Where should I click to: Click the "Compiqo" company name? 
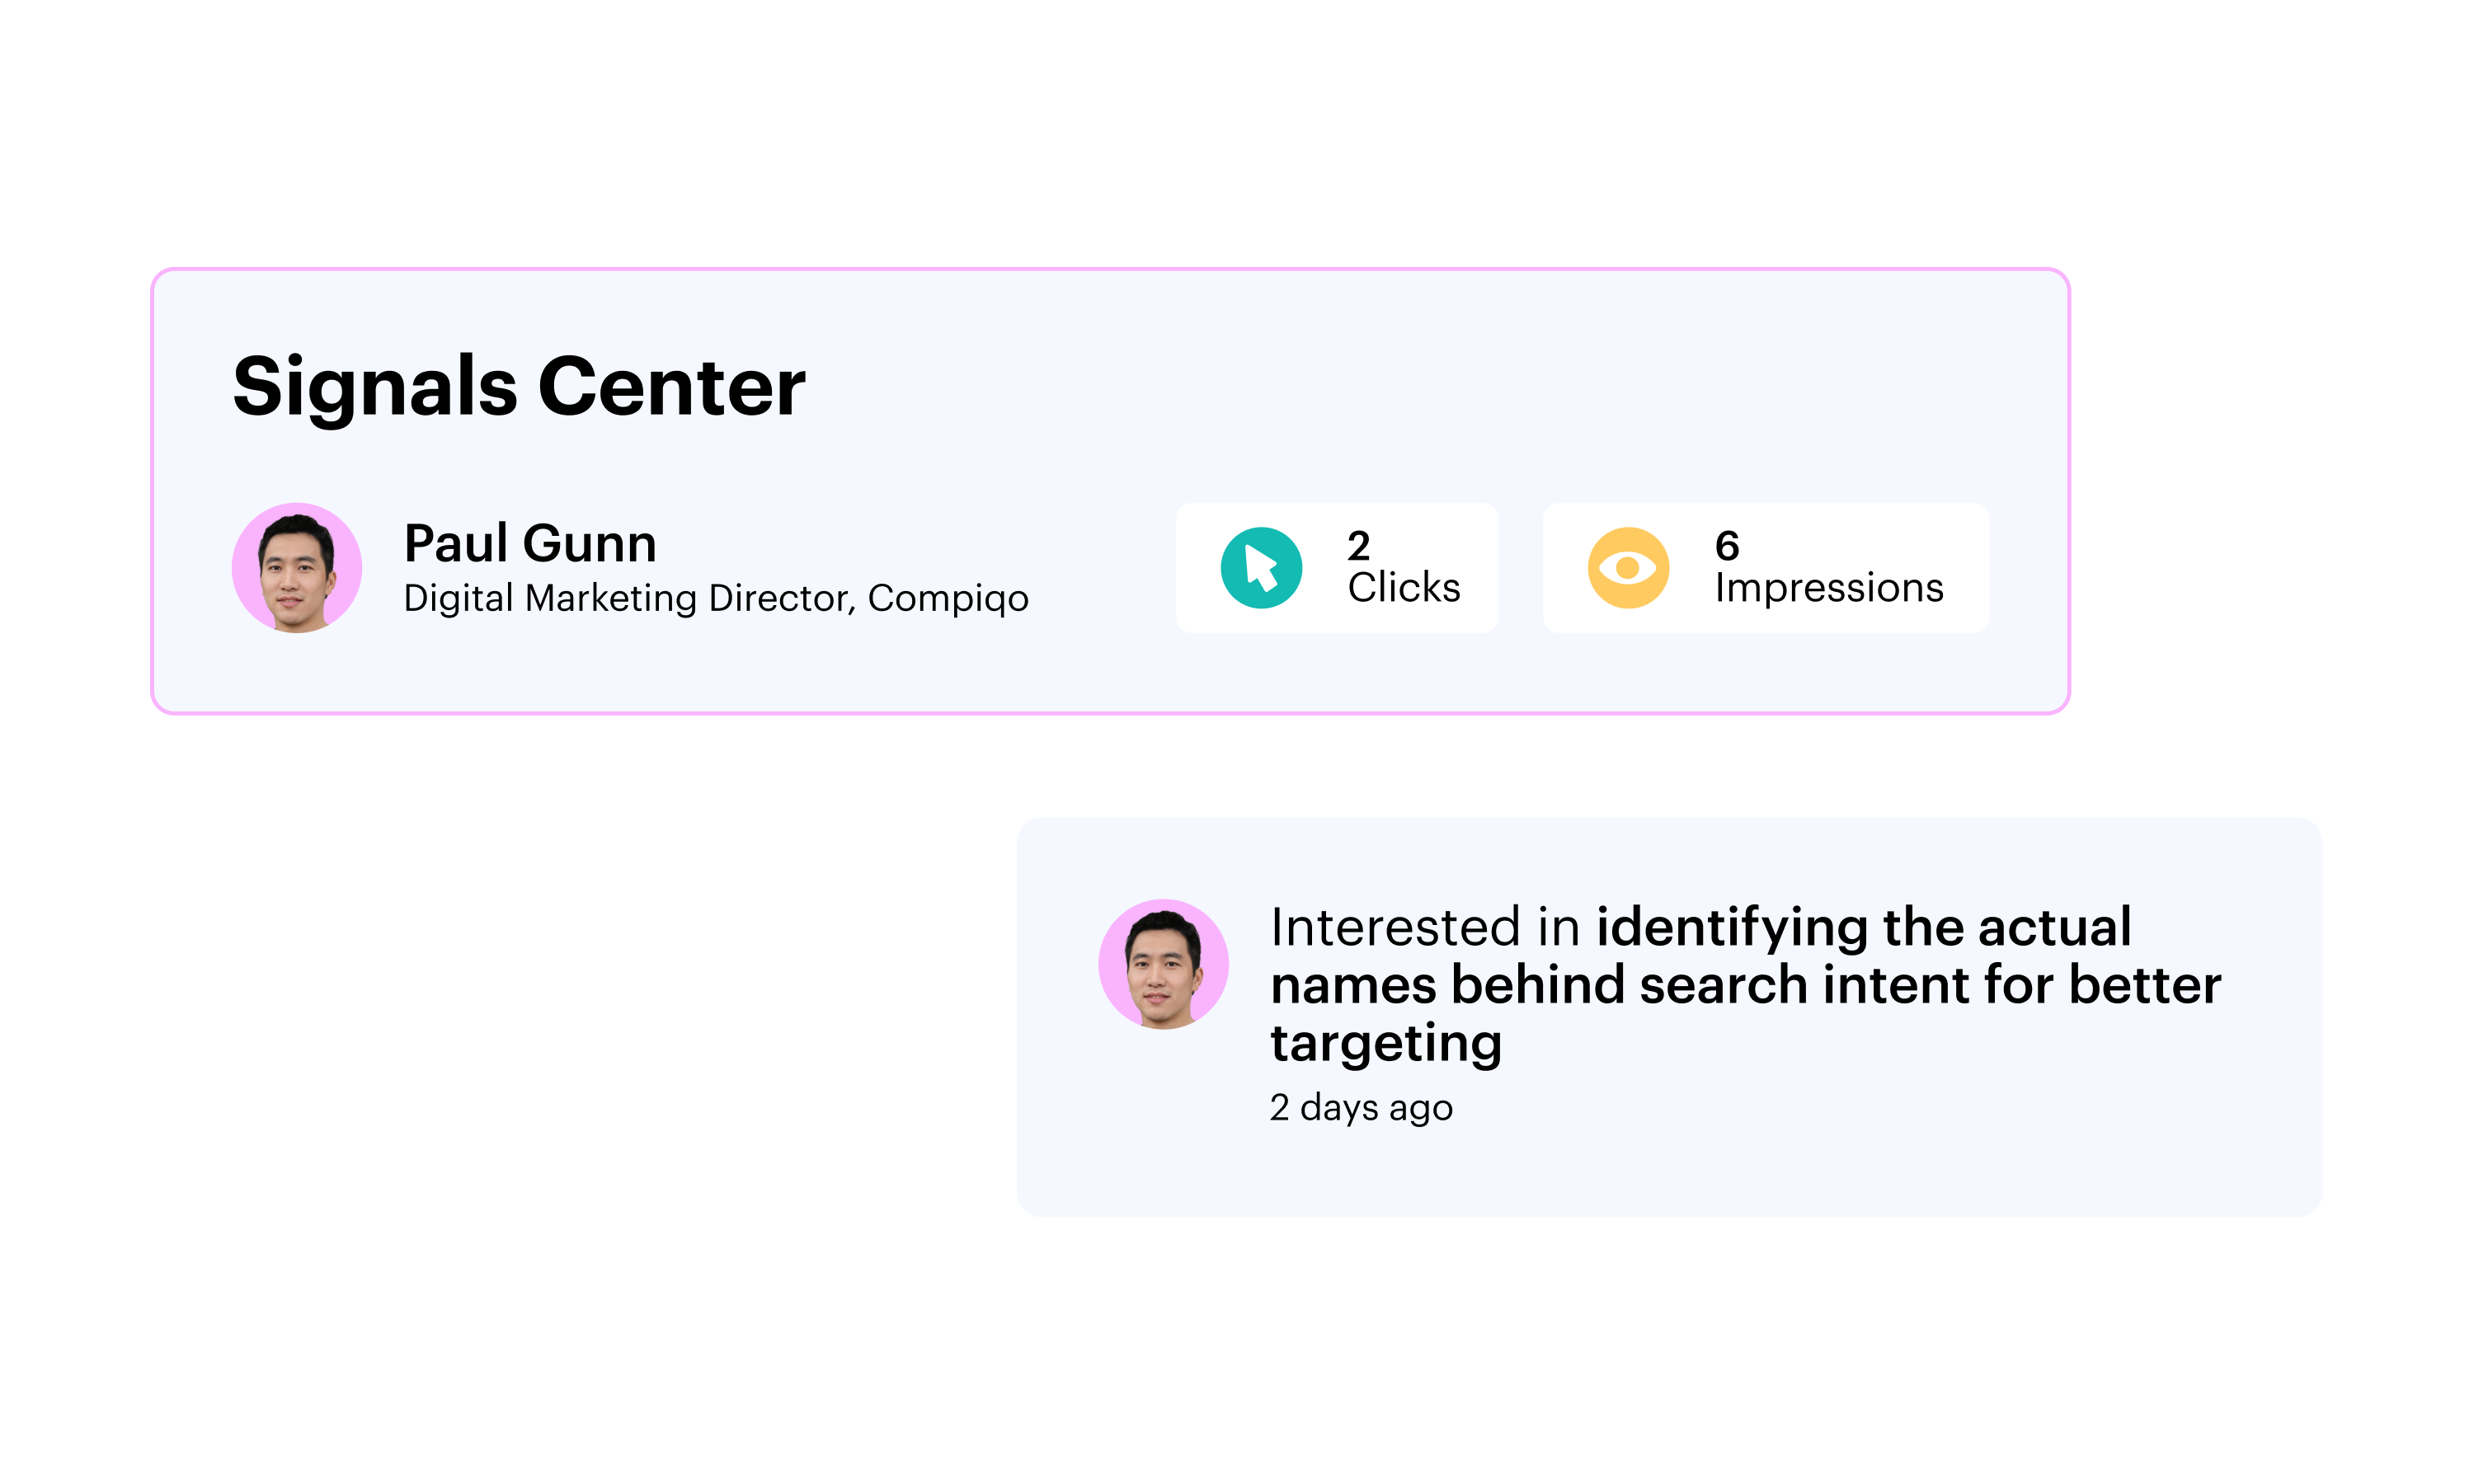tap(948, 598)
